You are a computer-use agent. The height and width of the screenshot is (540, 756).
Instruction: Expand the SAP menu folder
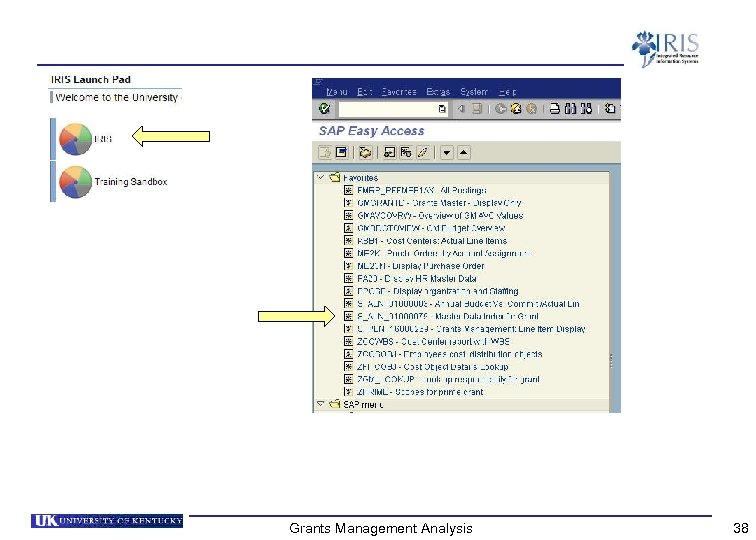(320, 404)
